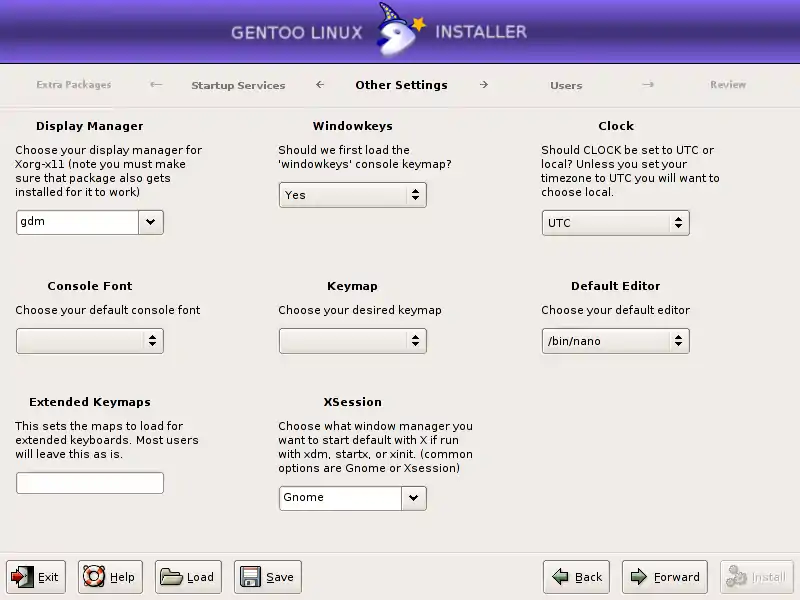800x600 pixels.
Task: Click the Exit door icon
Action: click(x=22, y=577)
